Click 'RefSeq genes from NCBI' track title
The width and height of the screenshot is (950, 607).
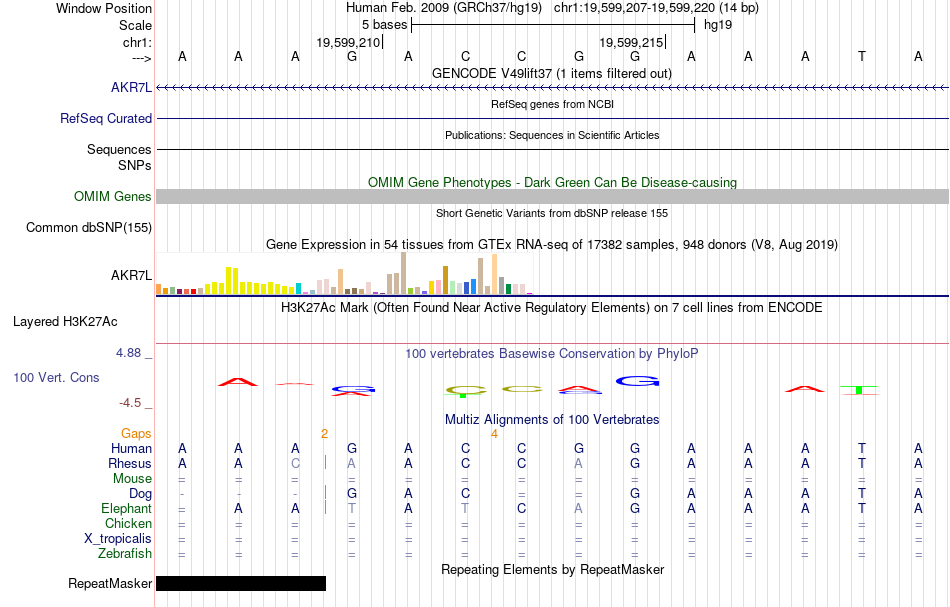552,104
